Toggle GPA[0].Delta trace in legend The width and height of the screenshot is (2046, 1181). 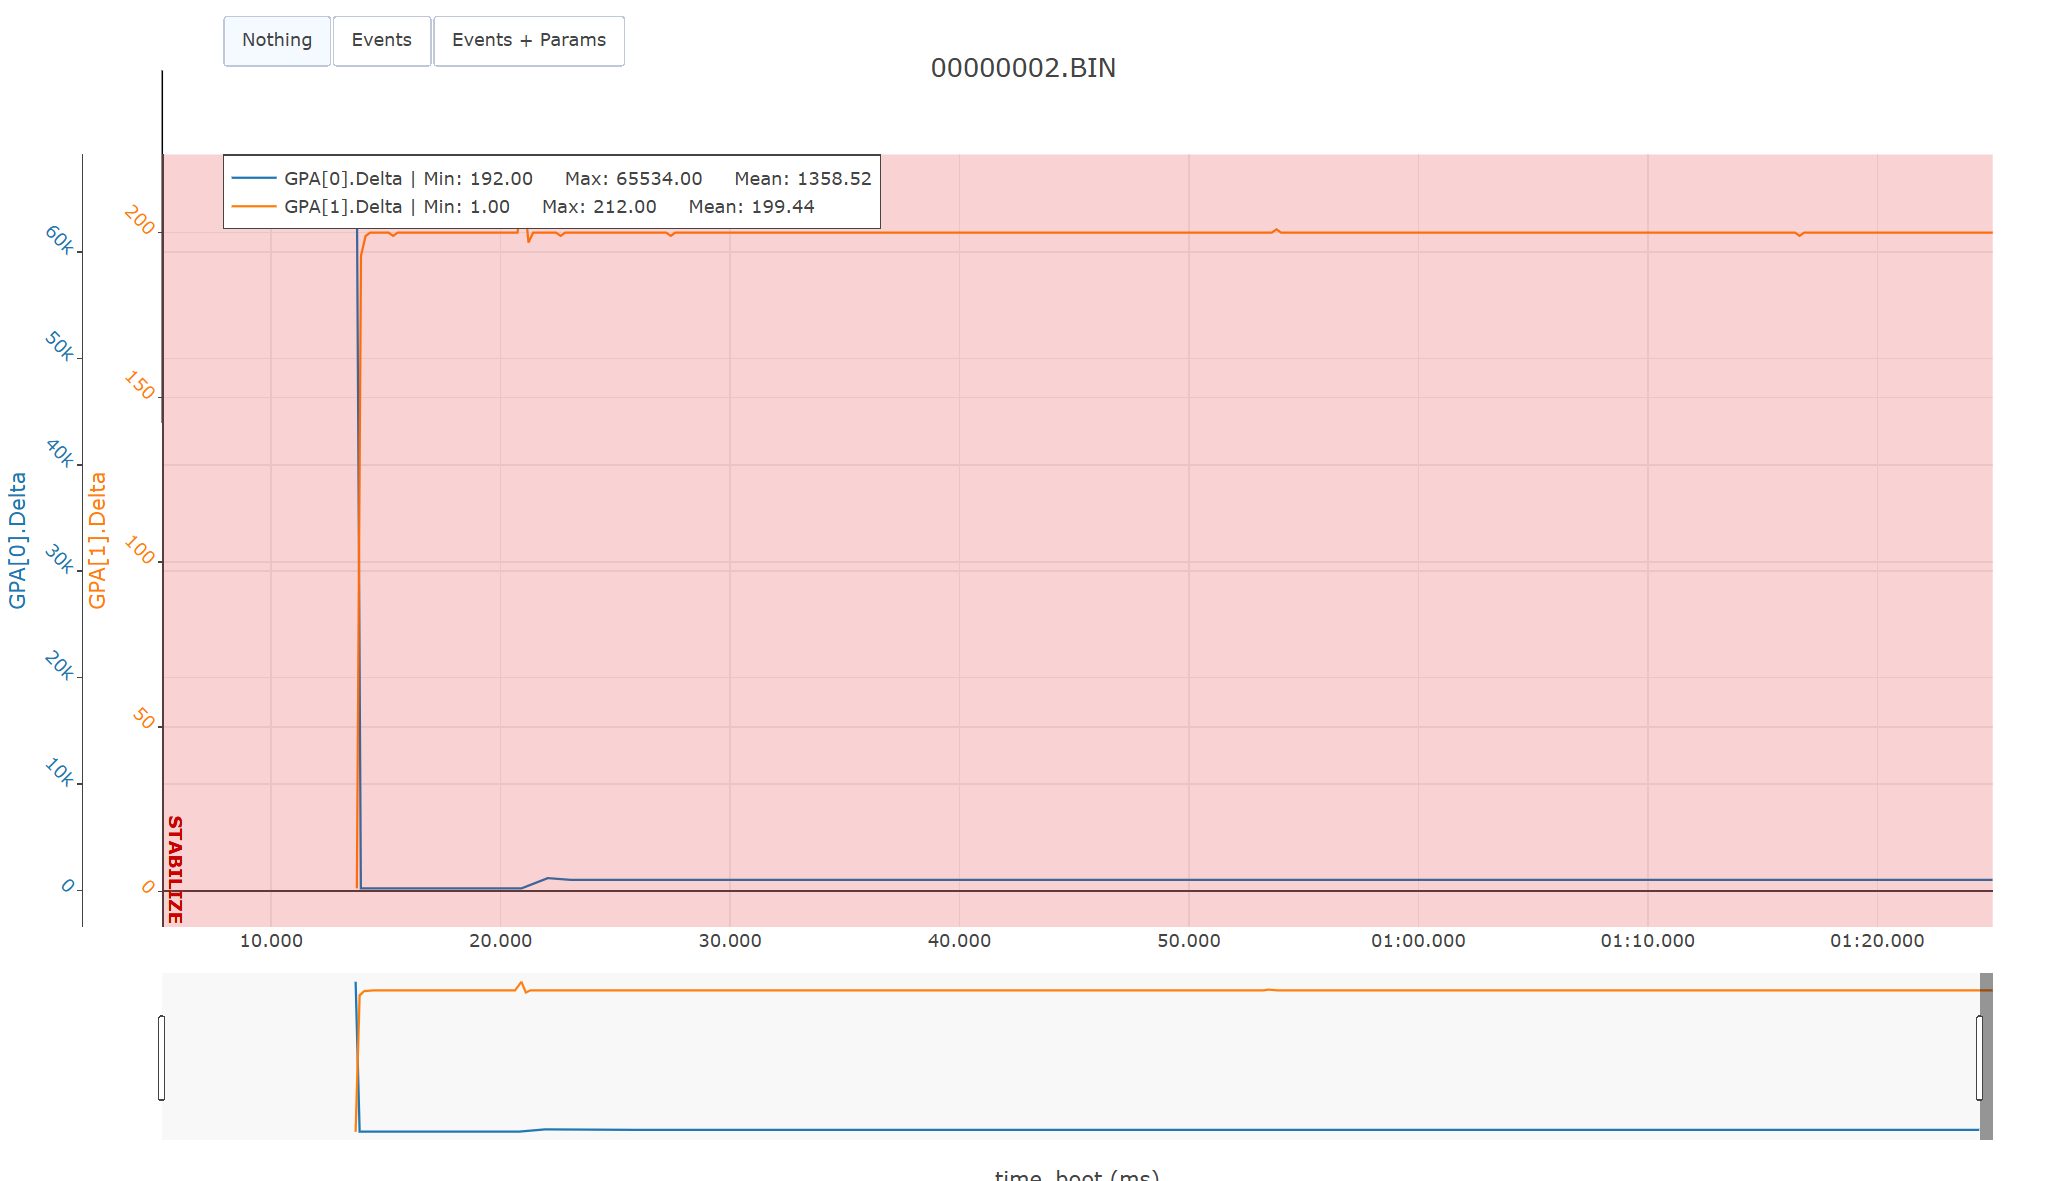coord(343,178)
